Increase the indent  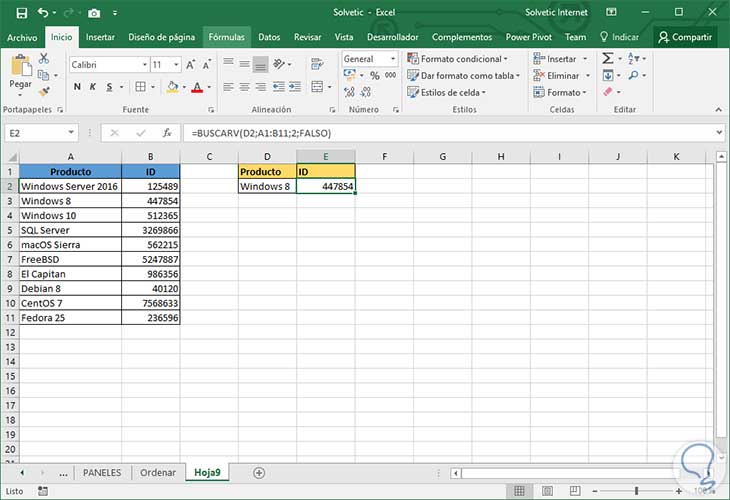[295, 87]
